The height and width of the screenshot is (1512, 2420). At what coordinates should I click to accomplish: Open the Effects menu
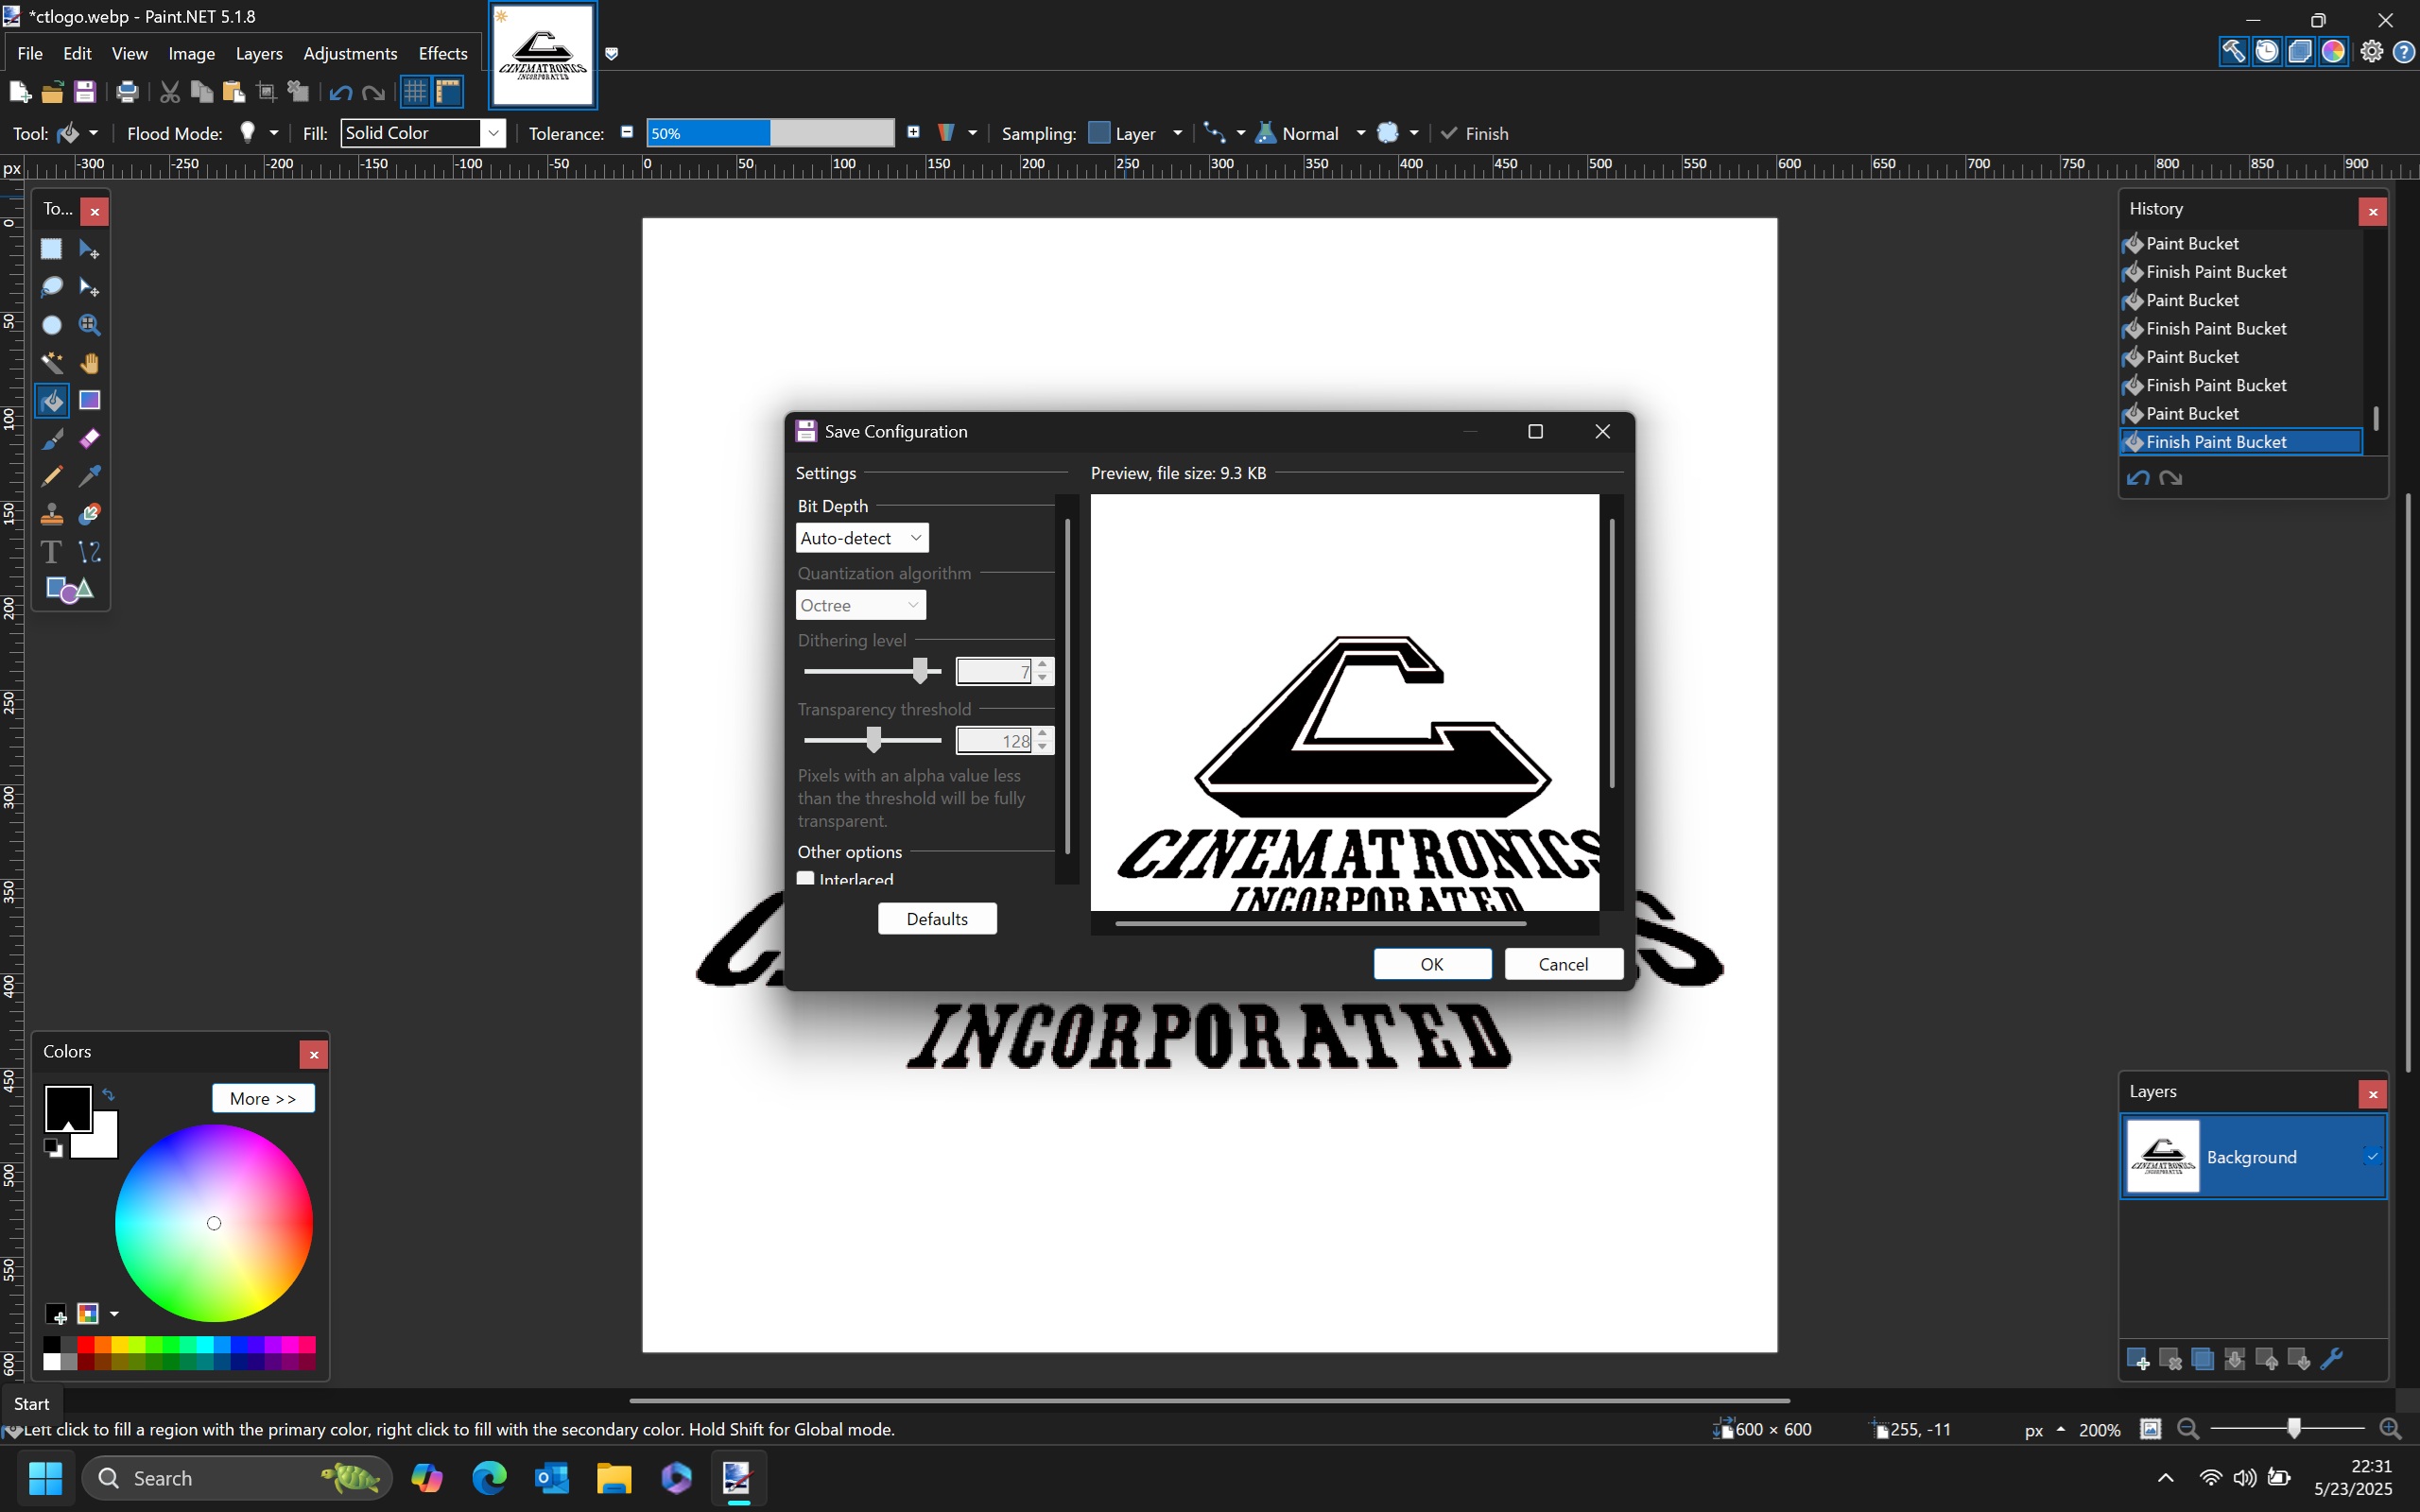tap(442, 53)
